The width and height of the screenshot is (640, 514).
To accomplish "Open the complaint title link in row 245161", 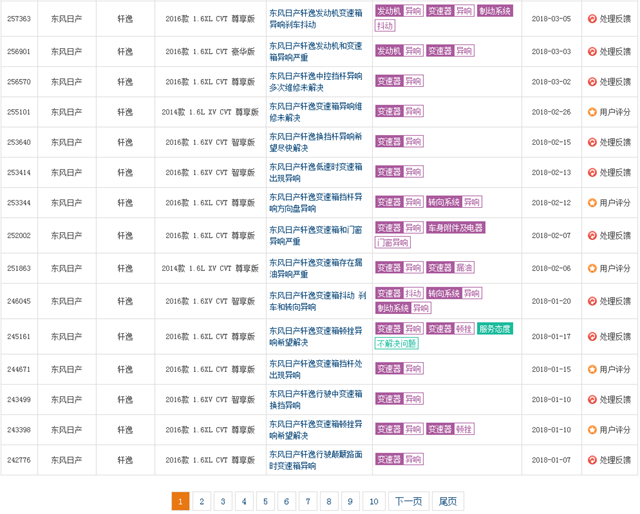I will 316,336.
